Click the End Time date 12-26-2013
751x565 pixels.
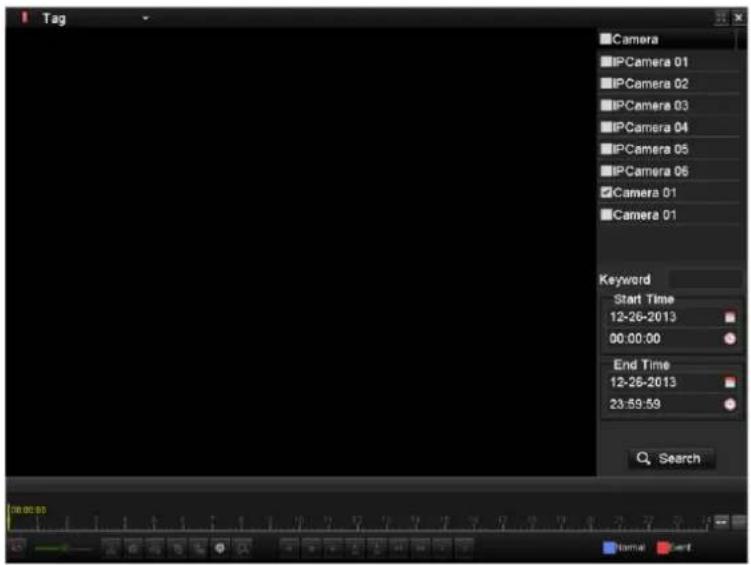[x=643, y=382]
